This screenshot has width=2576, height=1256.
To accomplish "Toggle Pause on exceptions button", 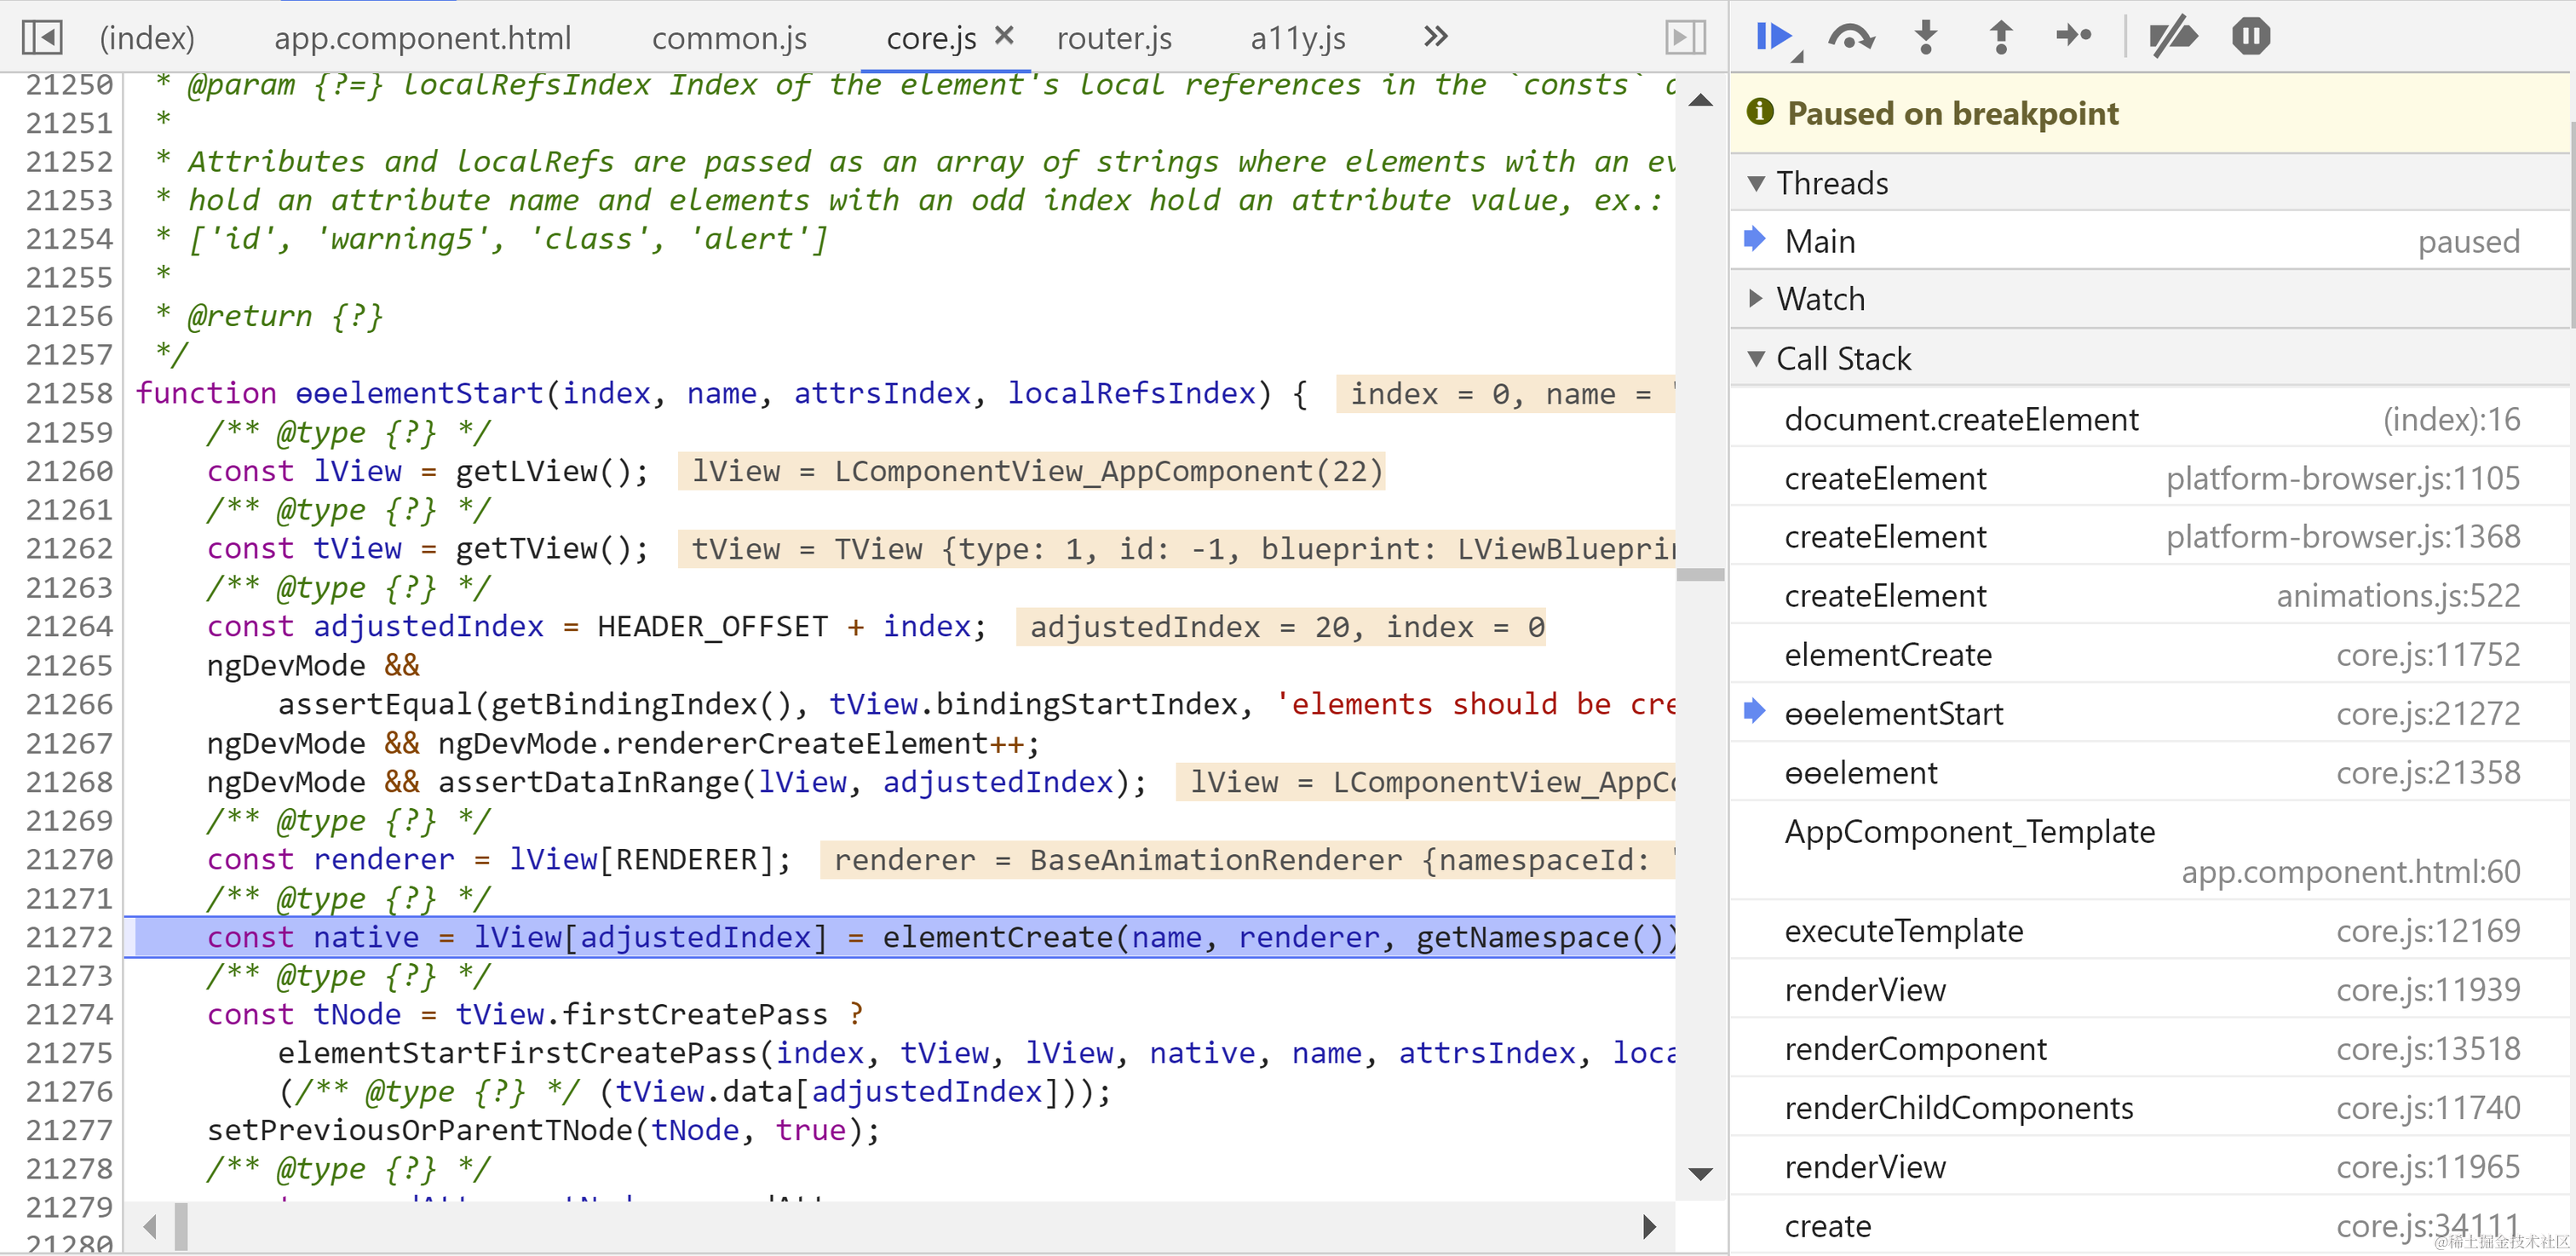I will 2250,37.
